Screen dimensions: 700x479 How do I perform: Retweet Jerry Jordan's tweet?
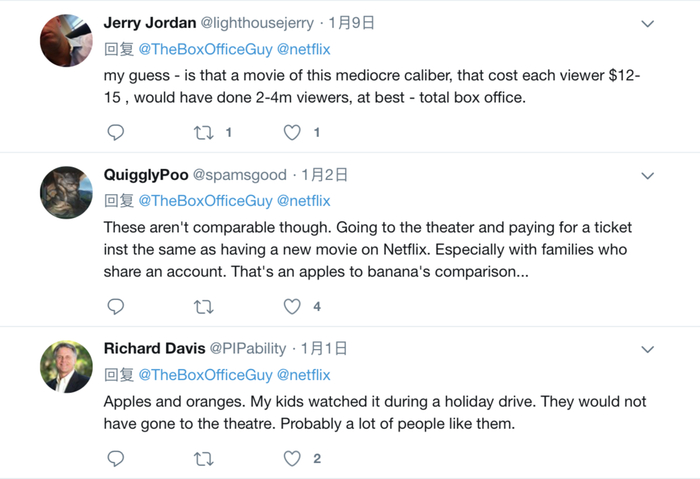[203, 132]
